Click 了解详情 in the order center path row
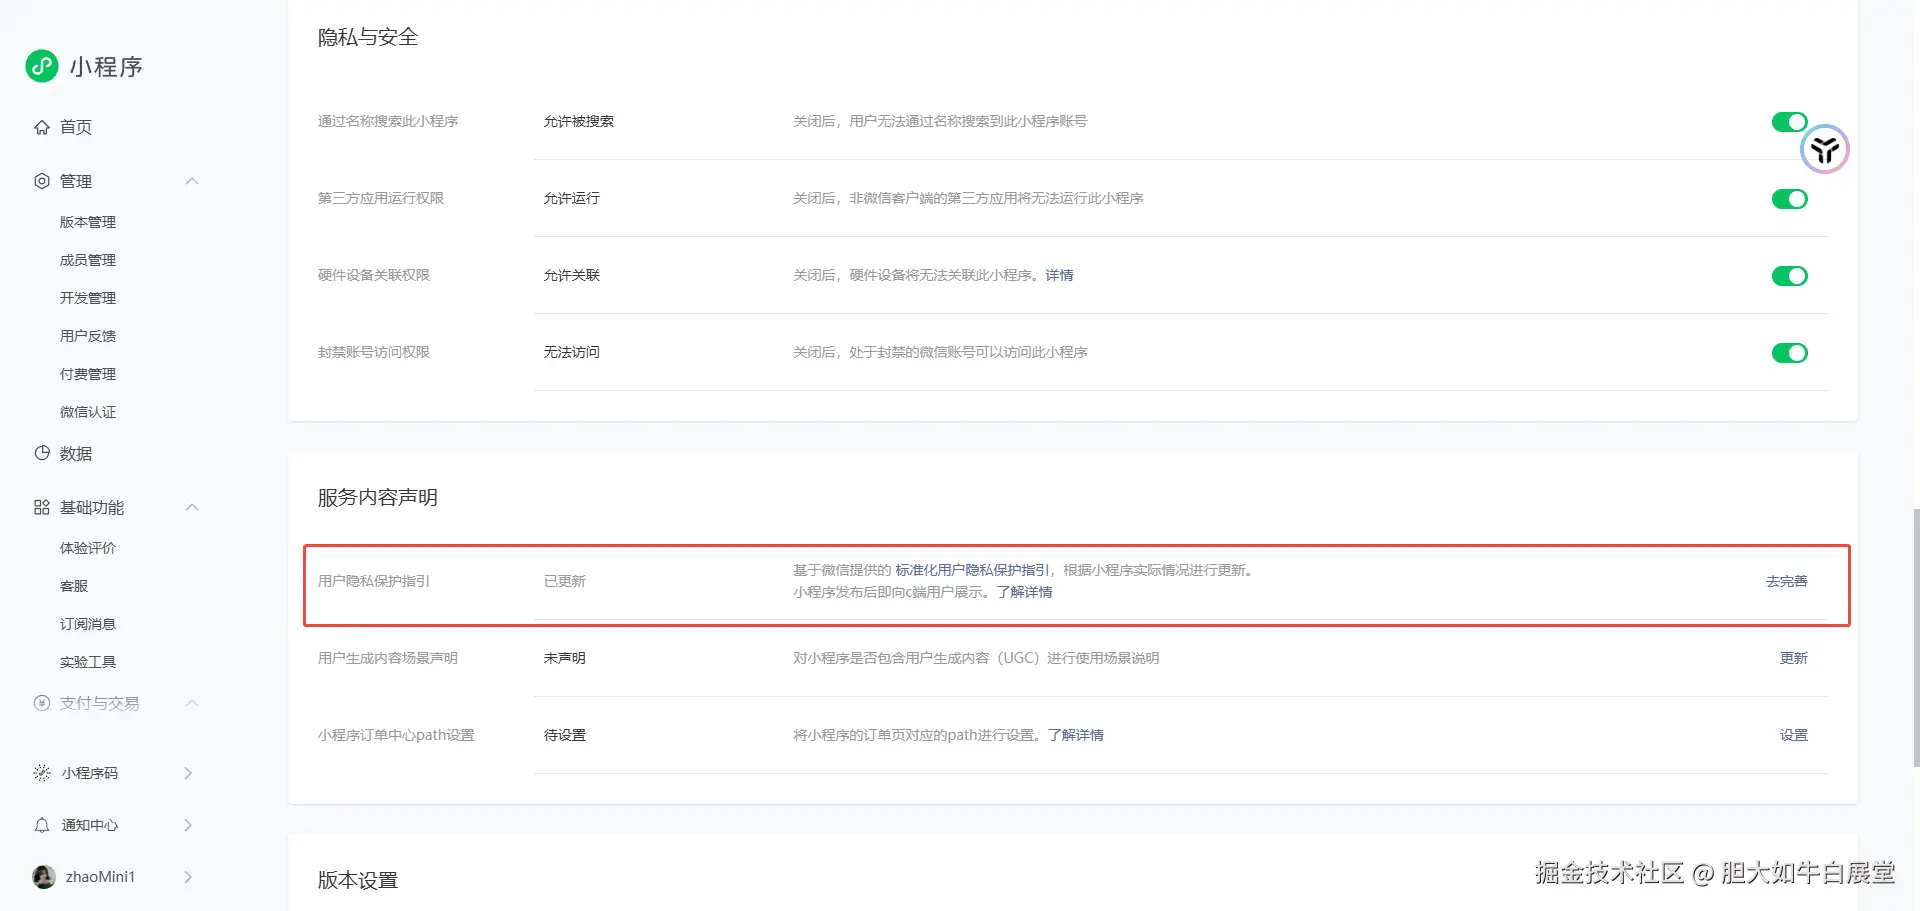 [x=1076, y=735]
